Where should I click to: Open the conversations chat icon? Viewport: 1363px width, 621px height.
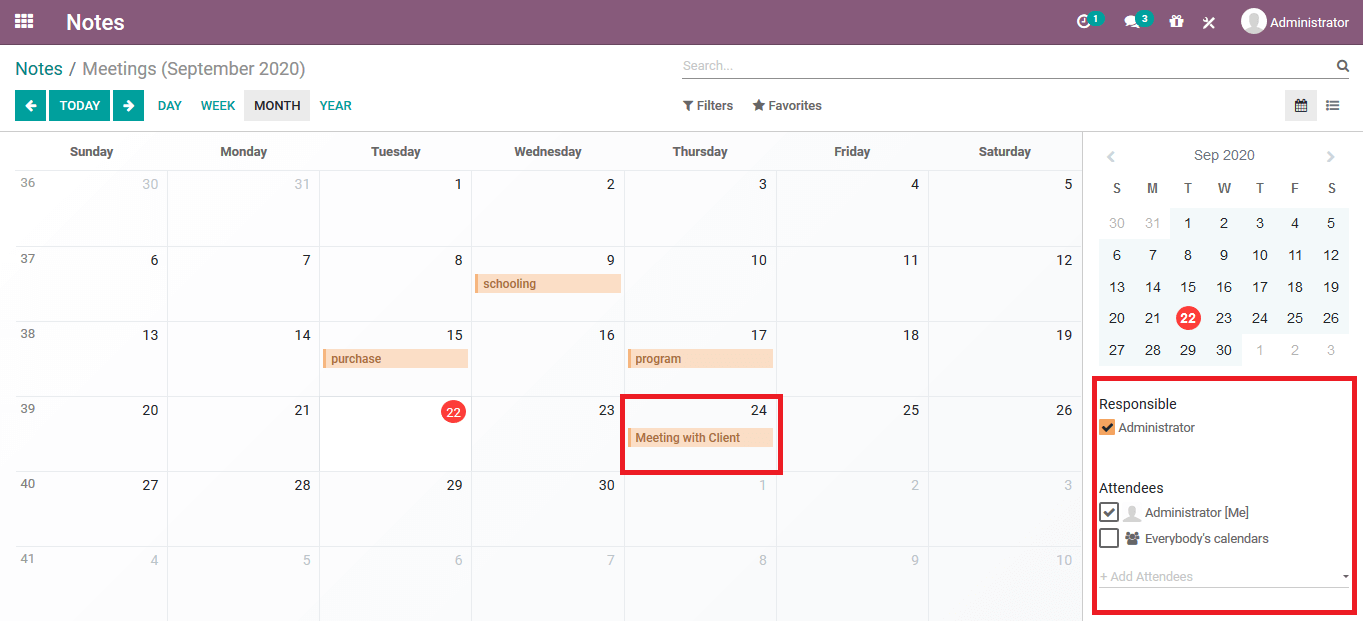click(x=1131, y=22)
